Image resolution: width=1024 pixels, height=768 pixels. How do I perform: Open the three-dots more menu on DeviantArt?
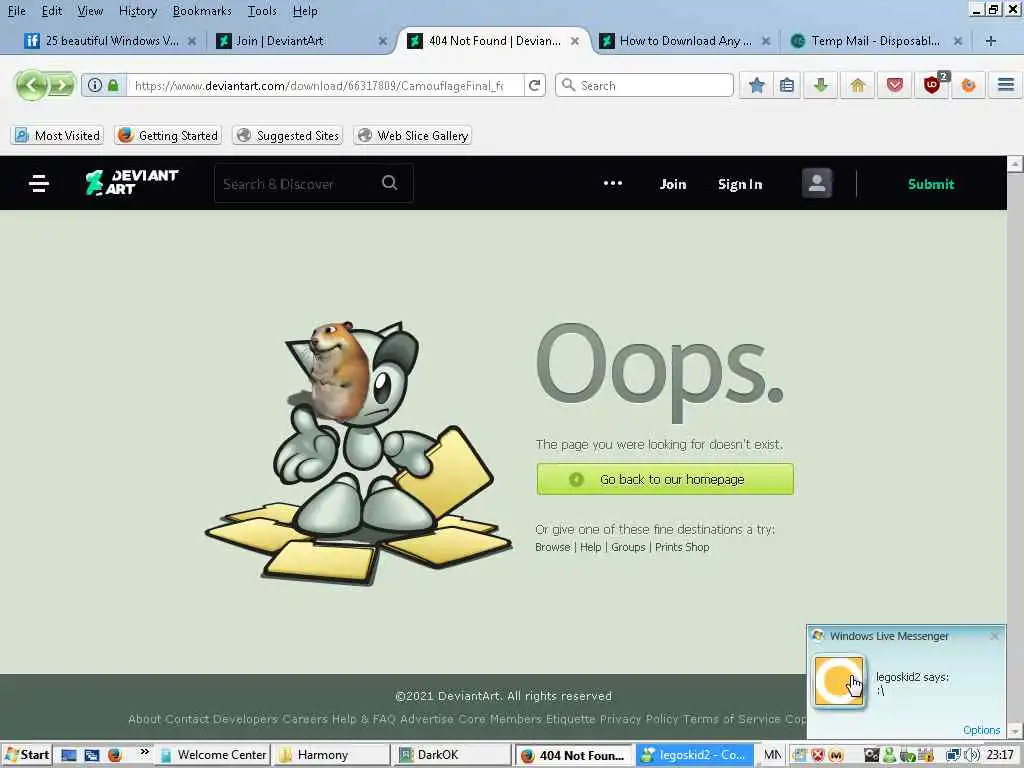tap(613, 184)
